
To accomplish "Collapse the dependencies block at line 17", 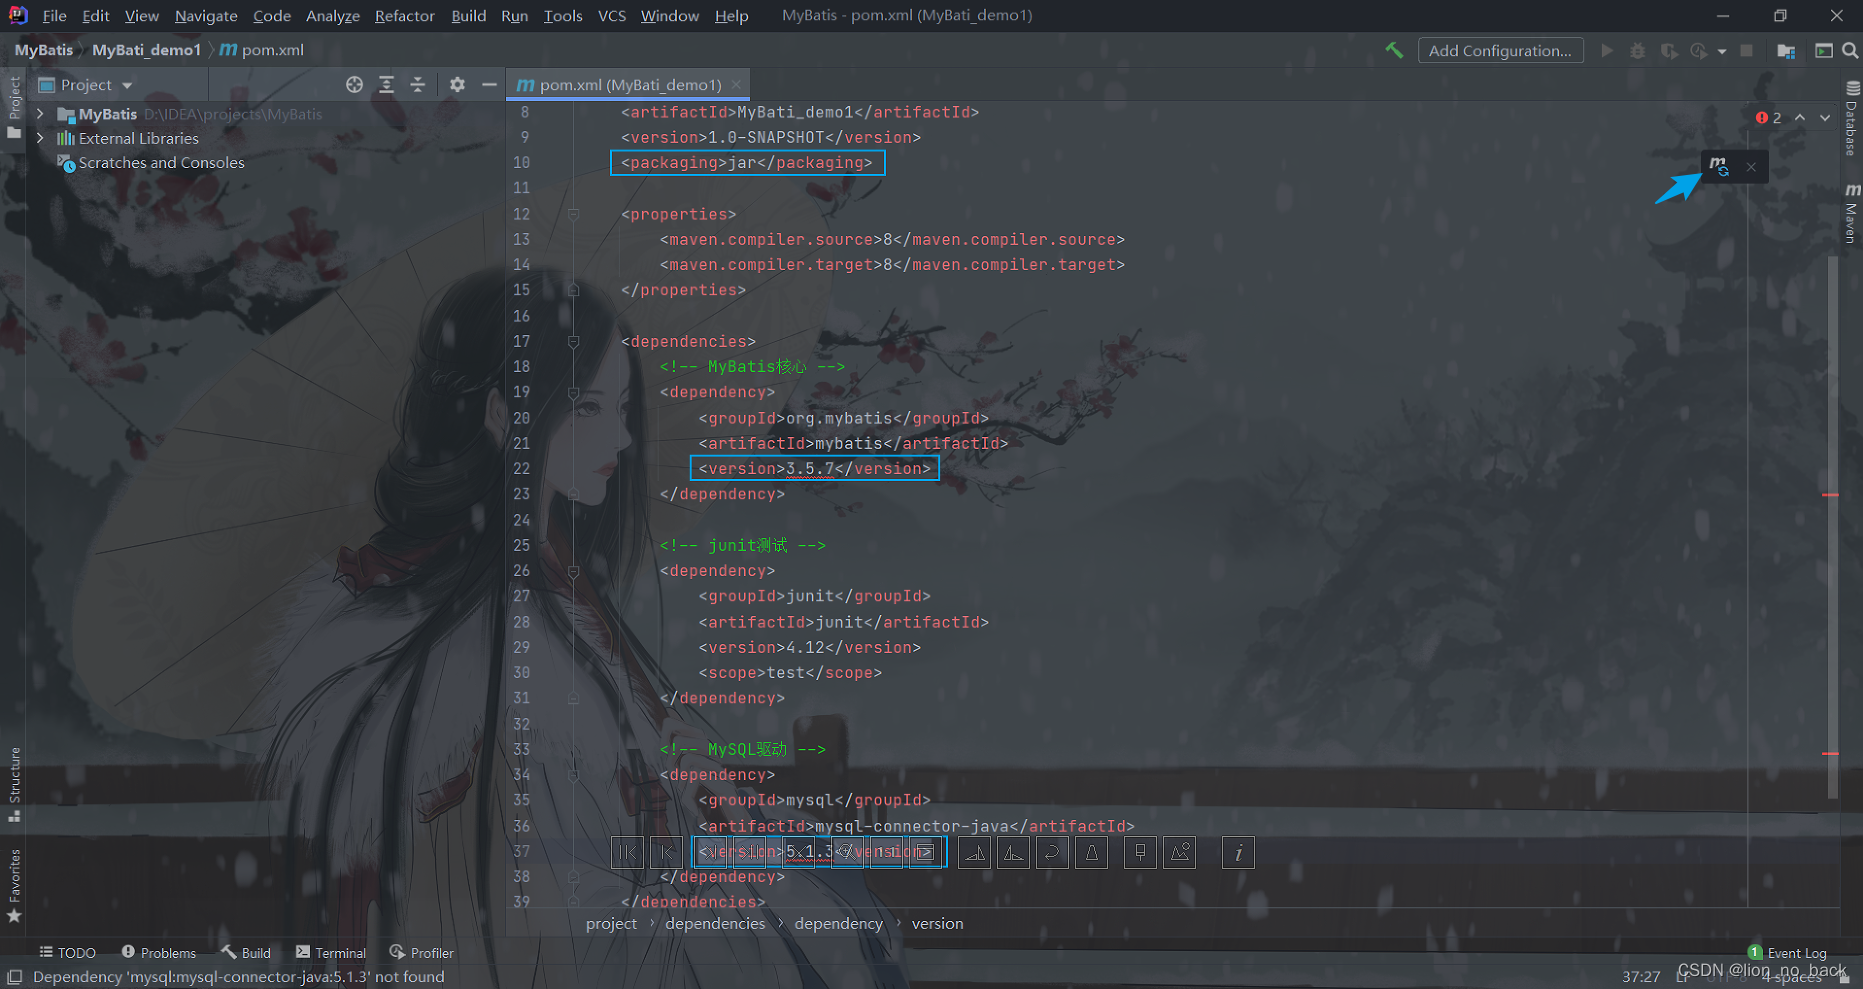I will (x=573, y=341).
